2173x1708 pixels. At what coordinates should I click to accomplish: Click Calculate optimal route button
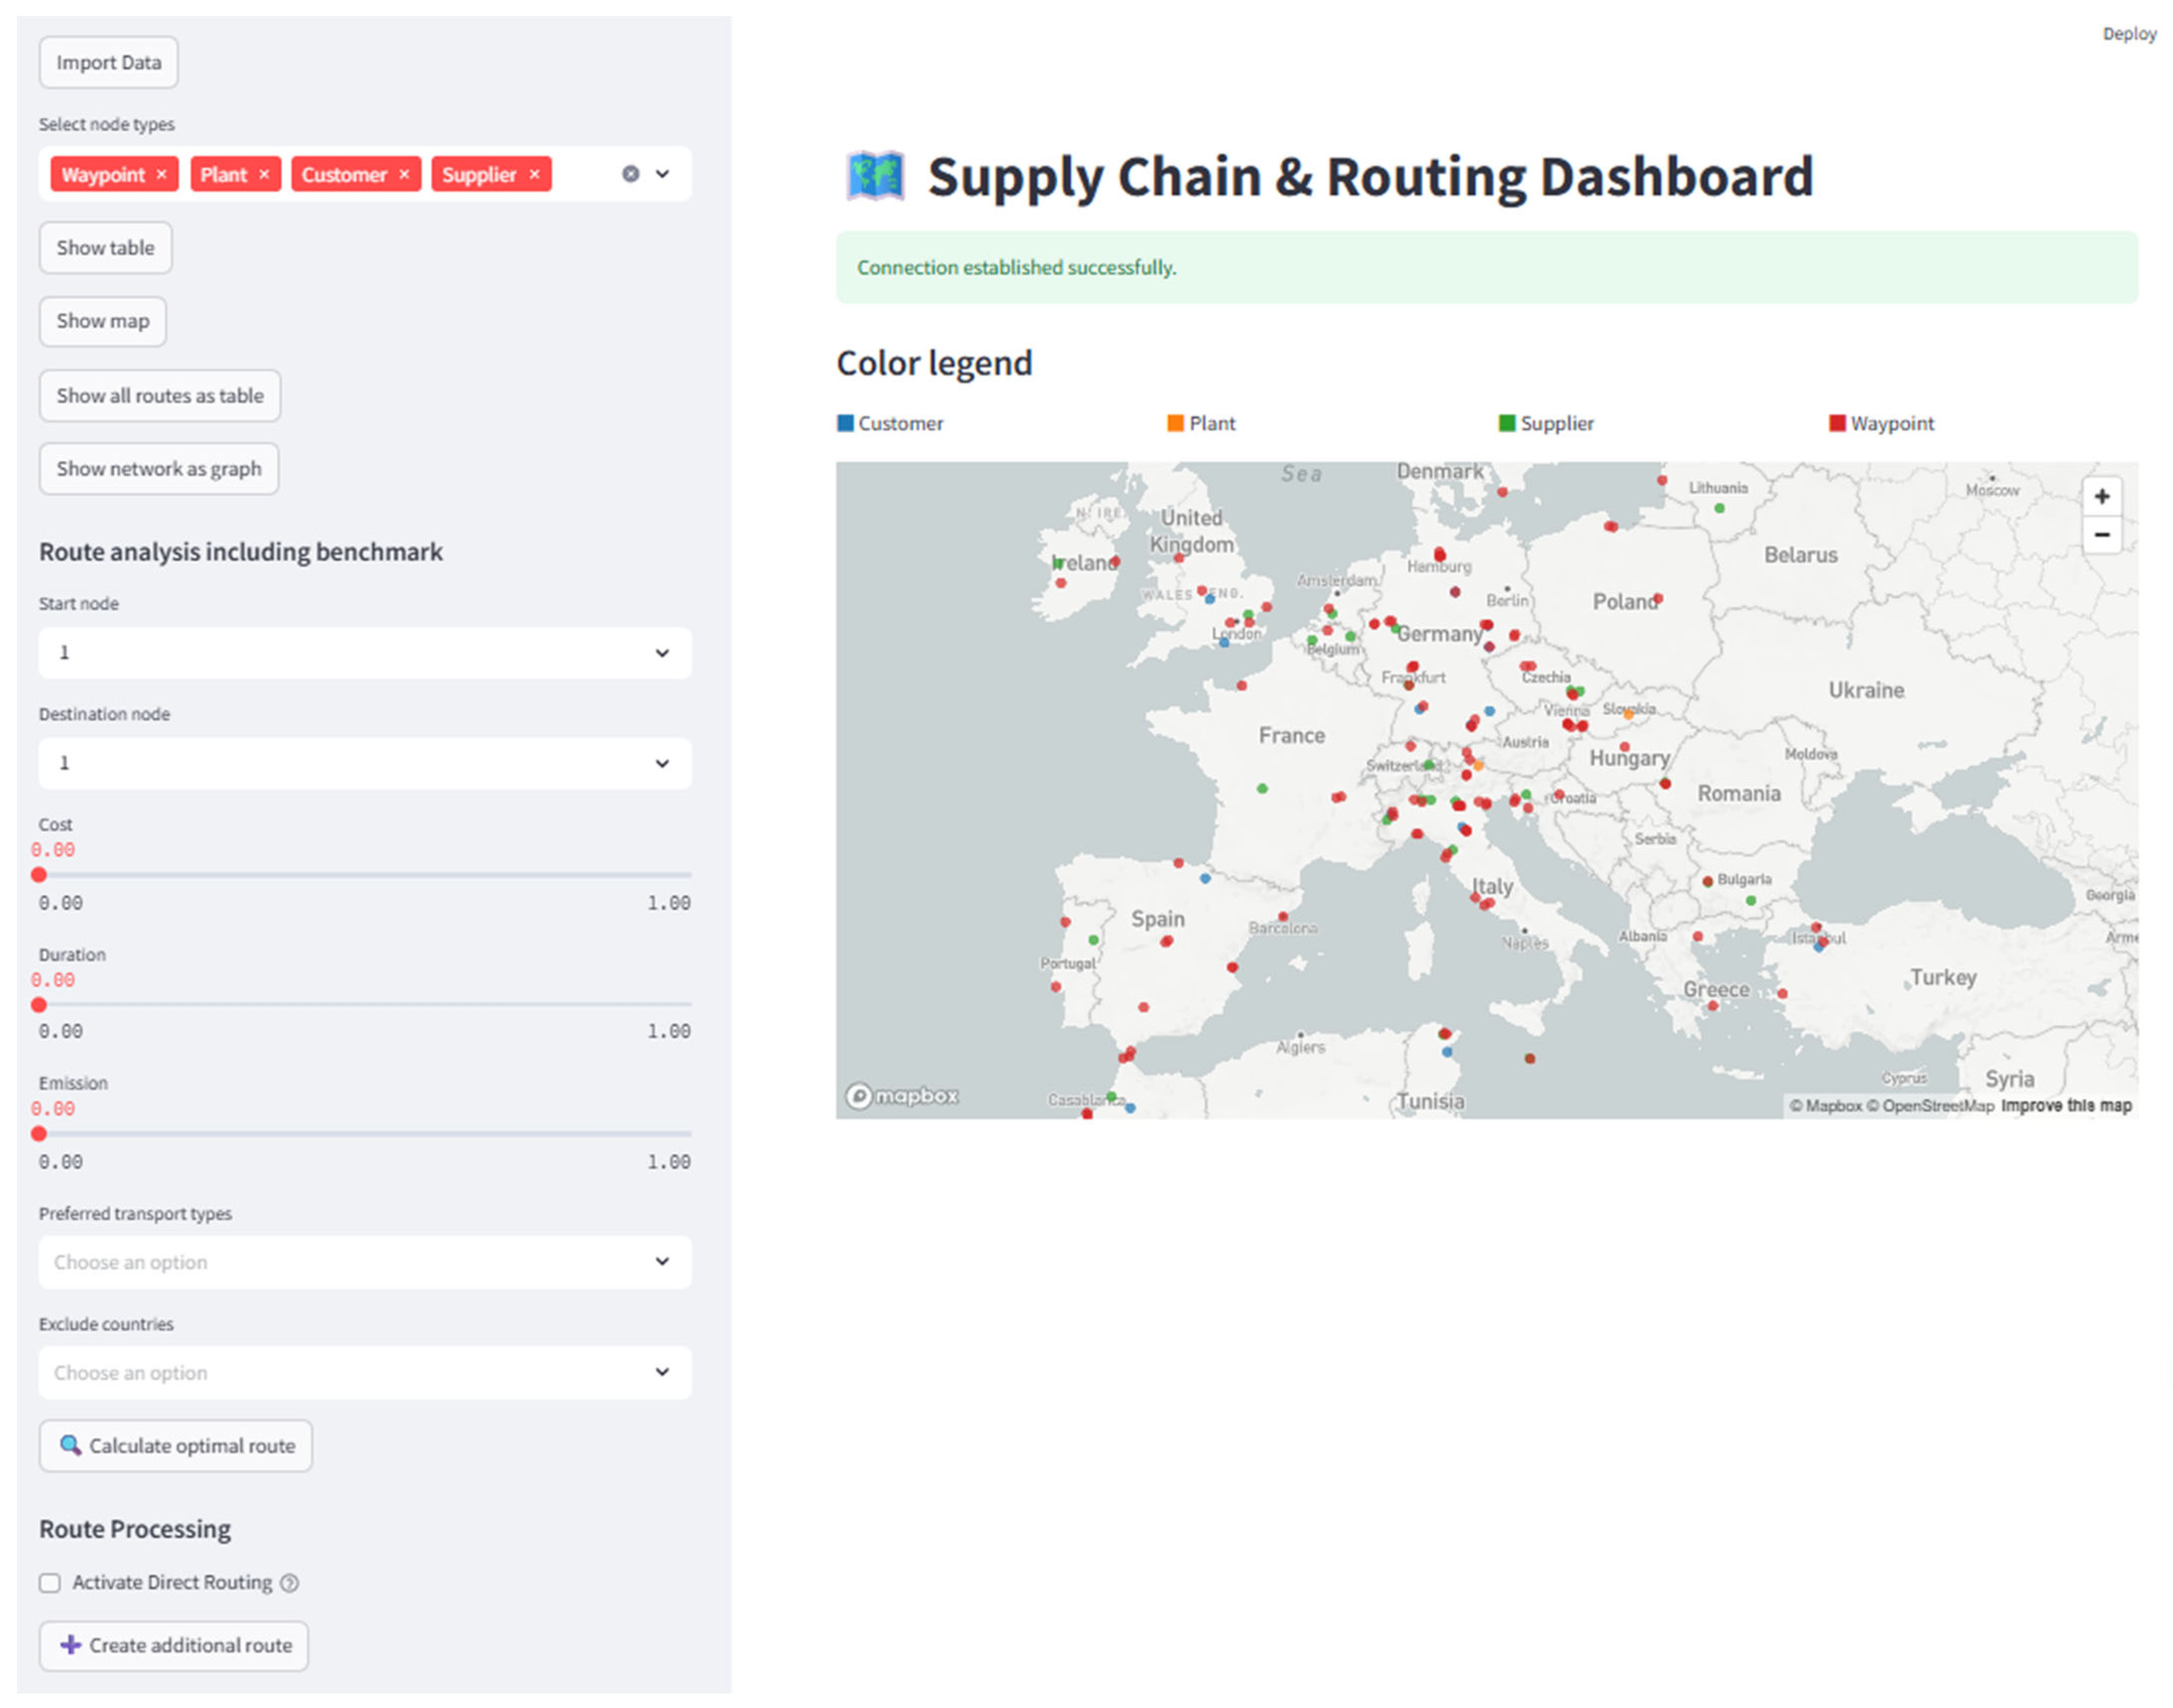[176, 1446]
